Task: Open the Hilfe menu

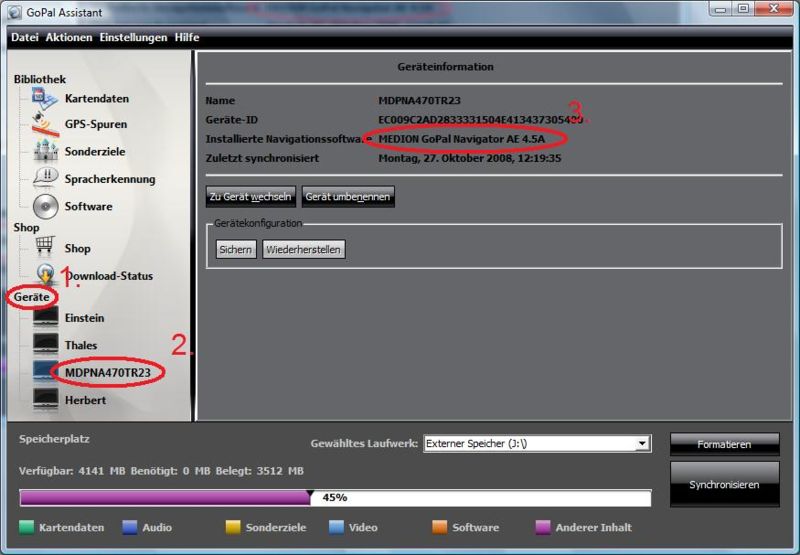Action: 187,37
